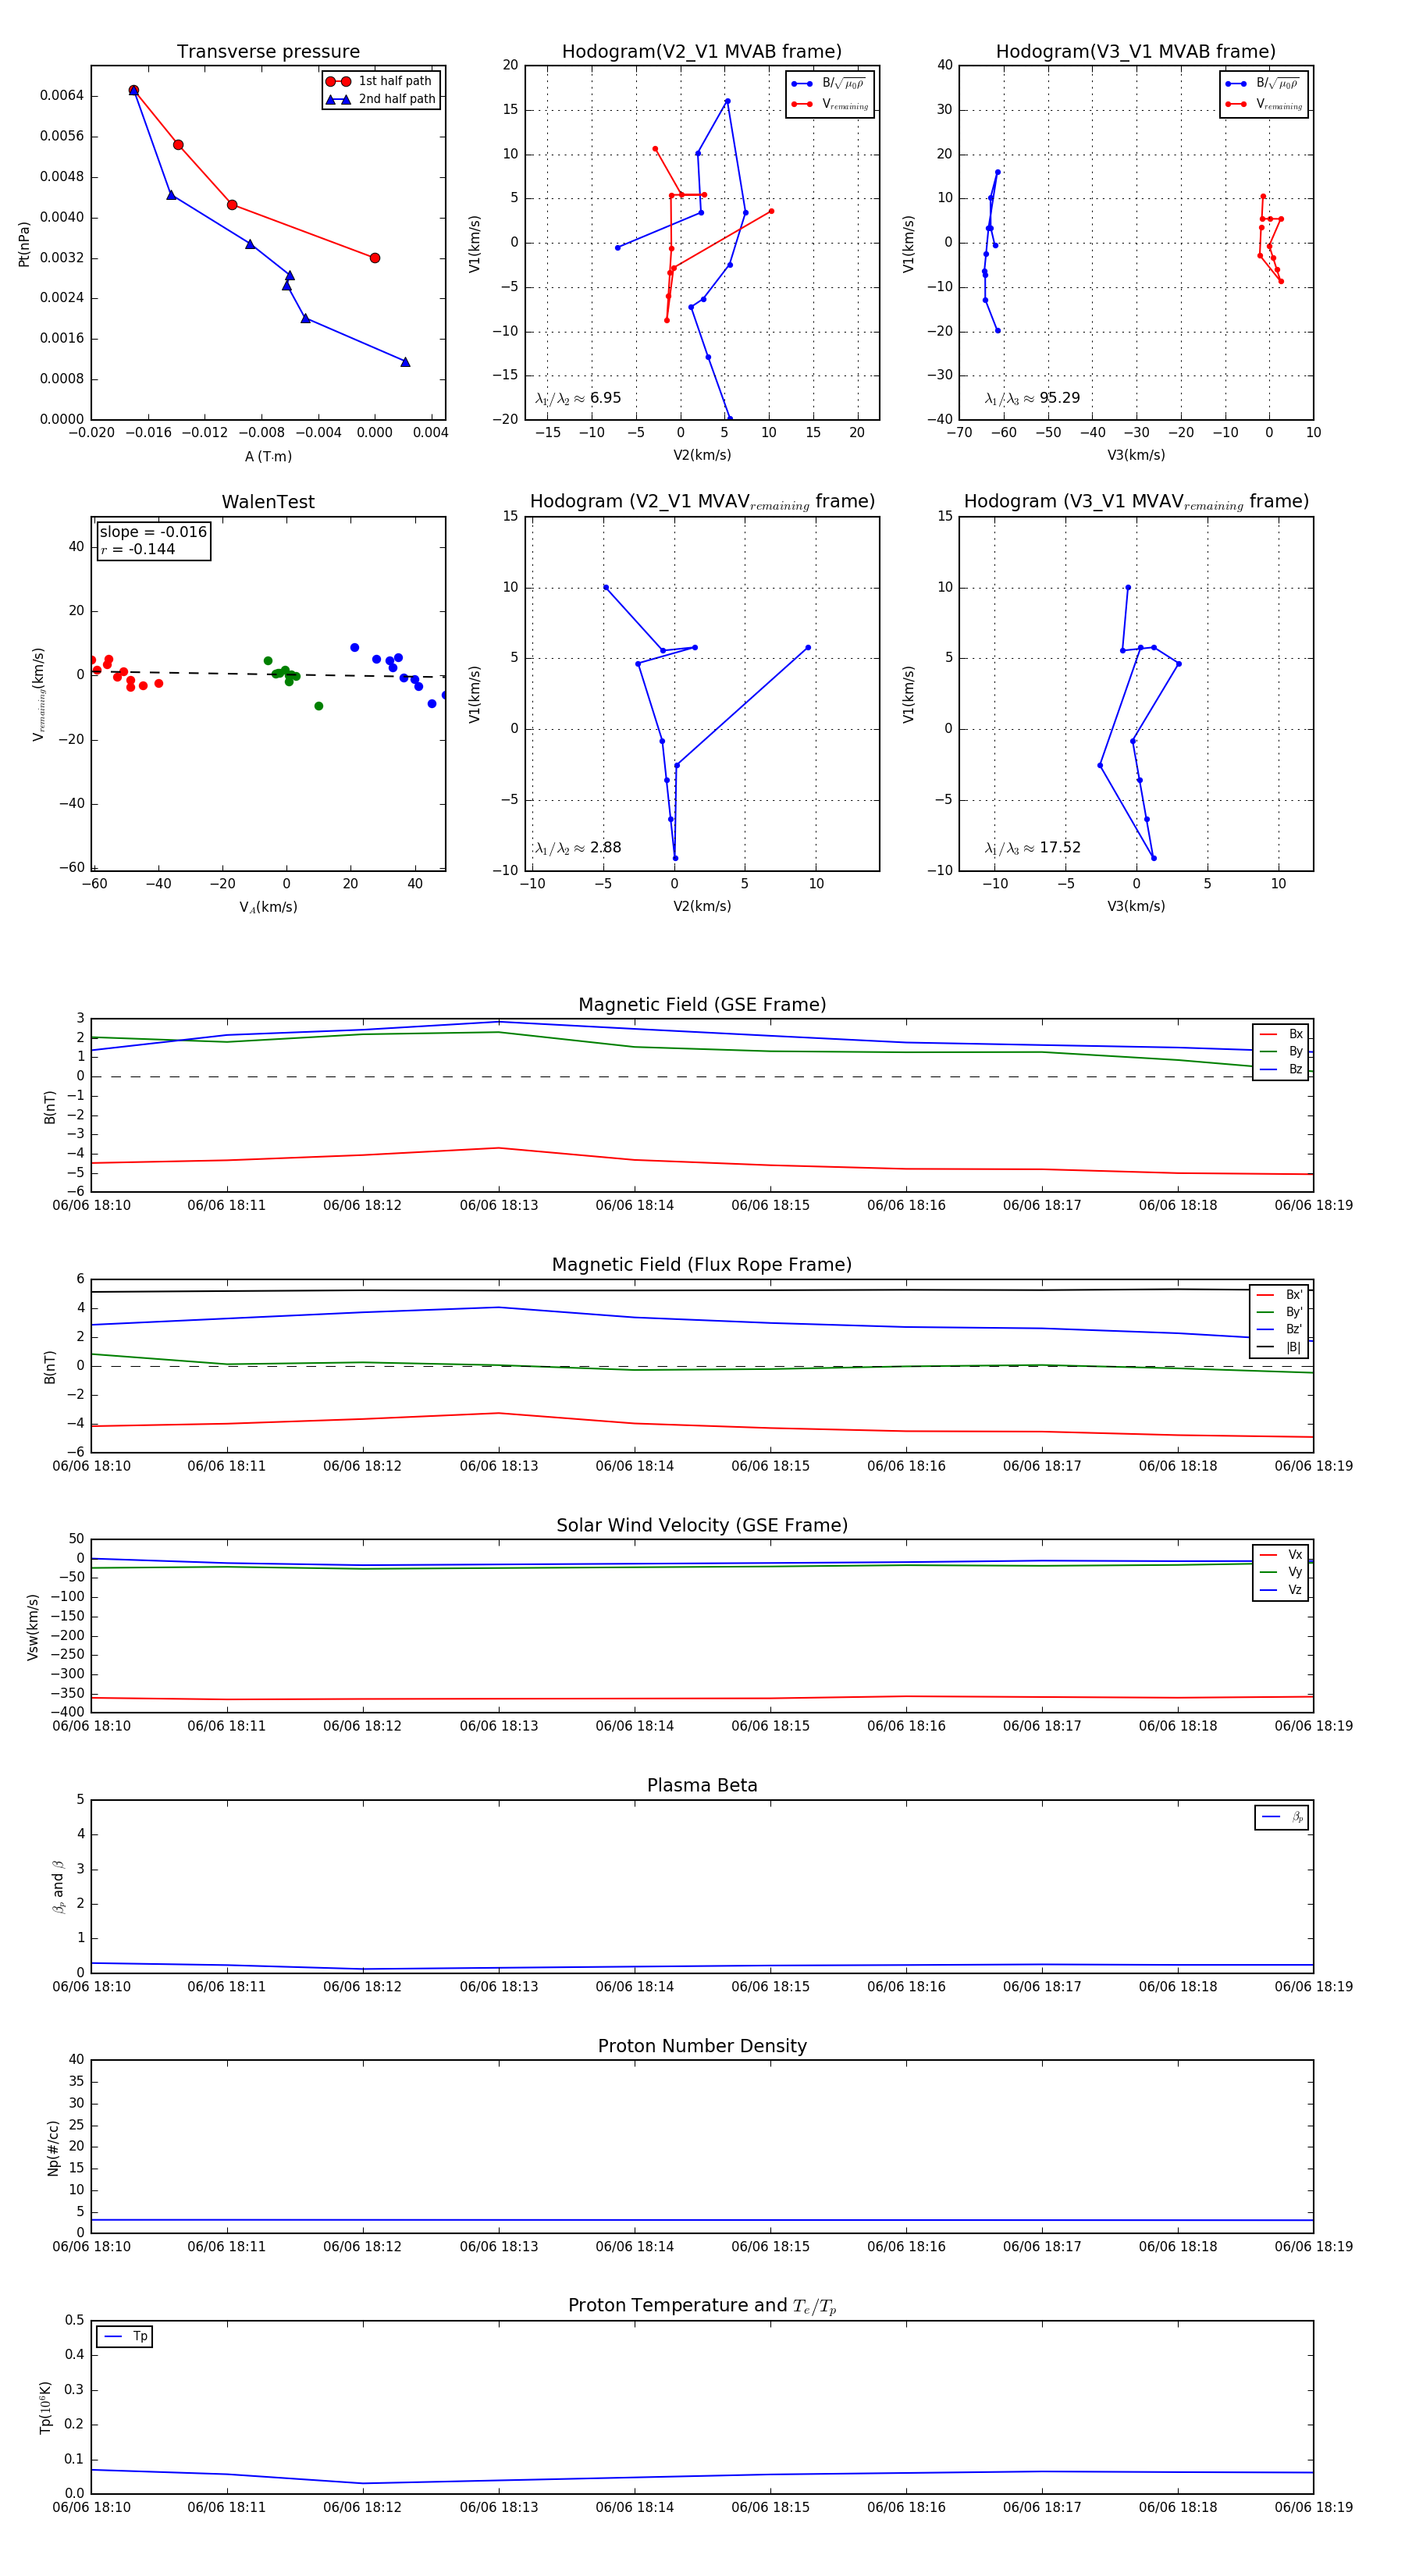Click 'Proton Temperature and Te/Tp' title
1405x2576 pixels.
coord(702,2306)
